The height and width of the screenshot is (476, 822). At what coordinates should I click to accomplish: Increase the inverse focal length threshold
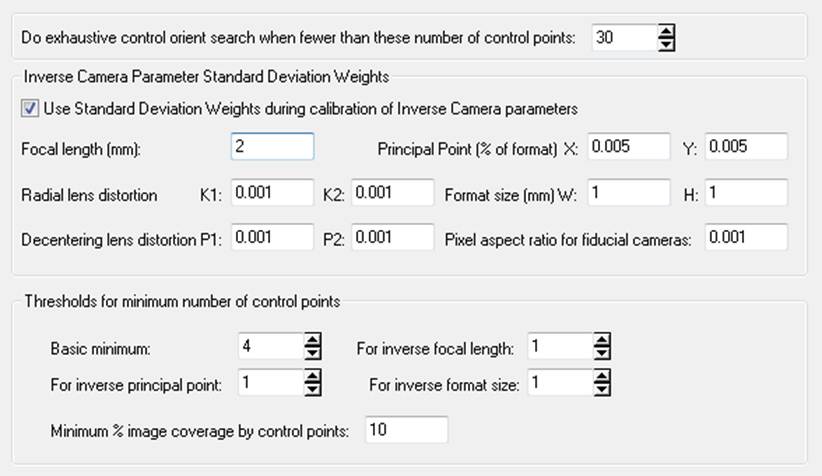601,342
